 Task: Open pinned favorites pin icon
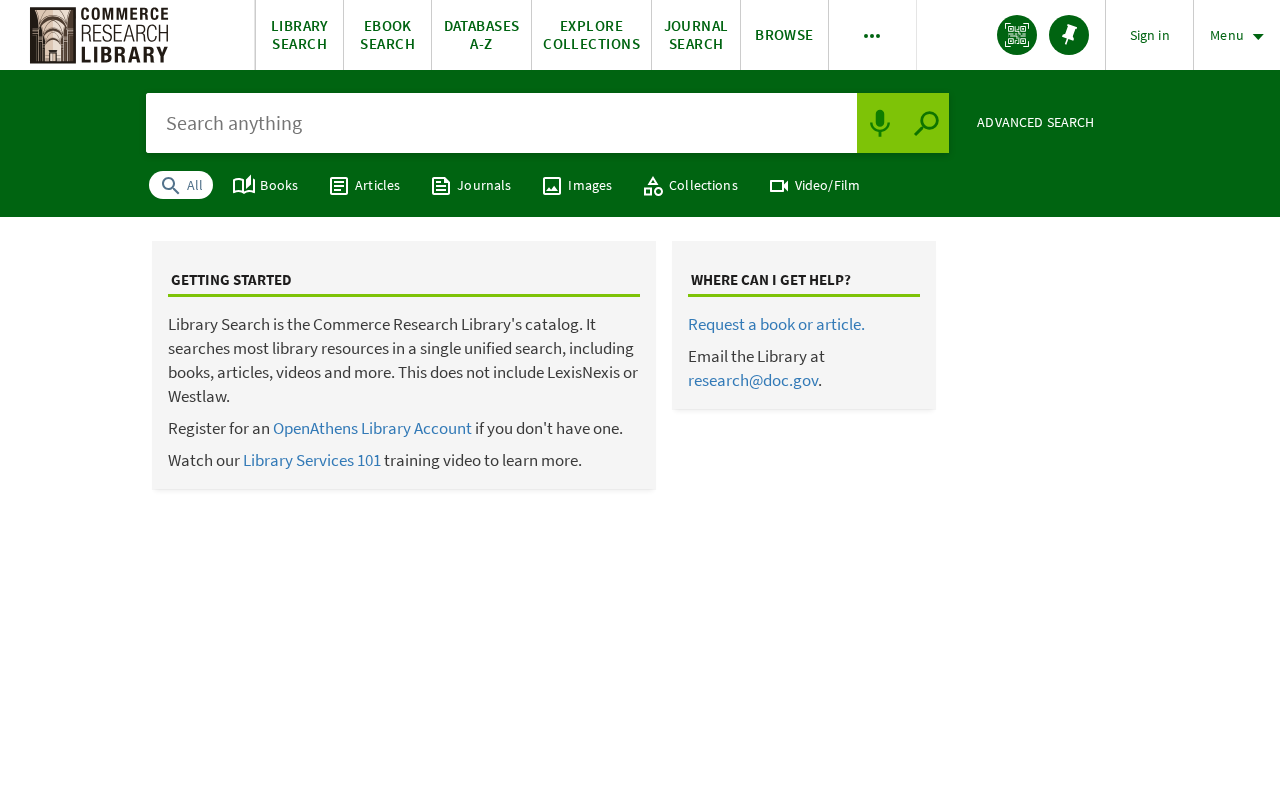click(x=1069, y=35)
